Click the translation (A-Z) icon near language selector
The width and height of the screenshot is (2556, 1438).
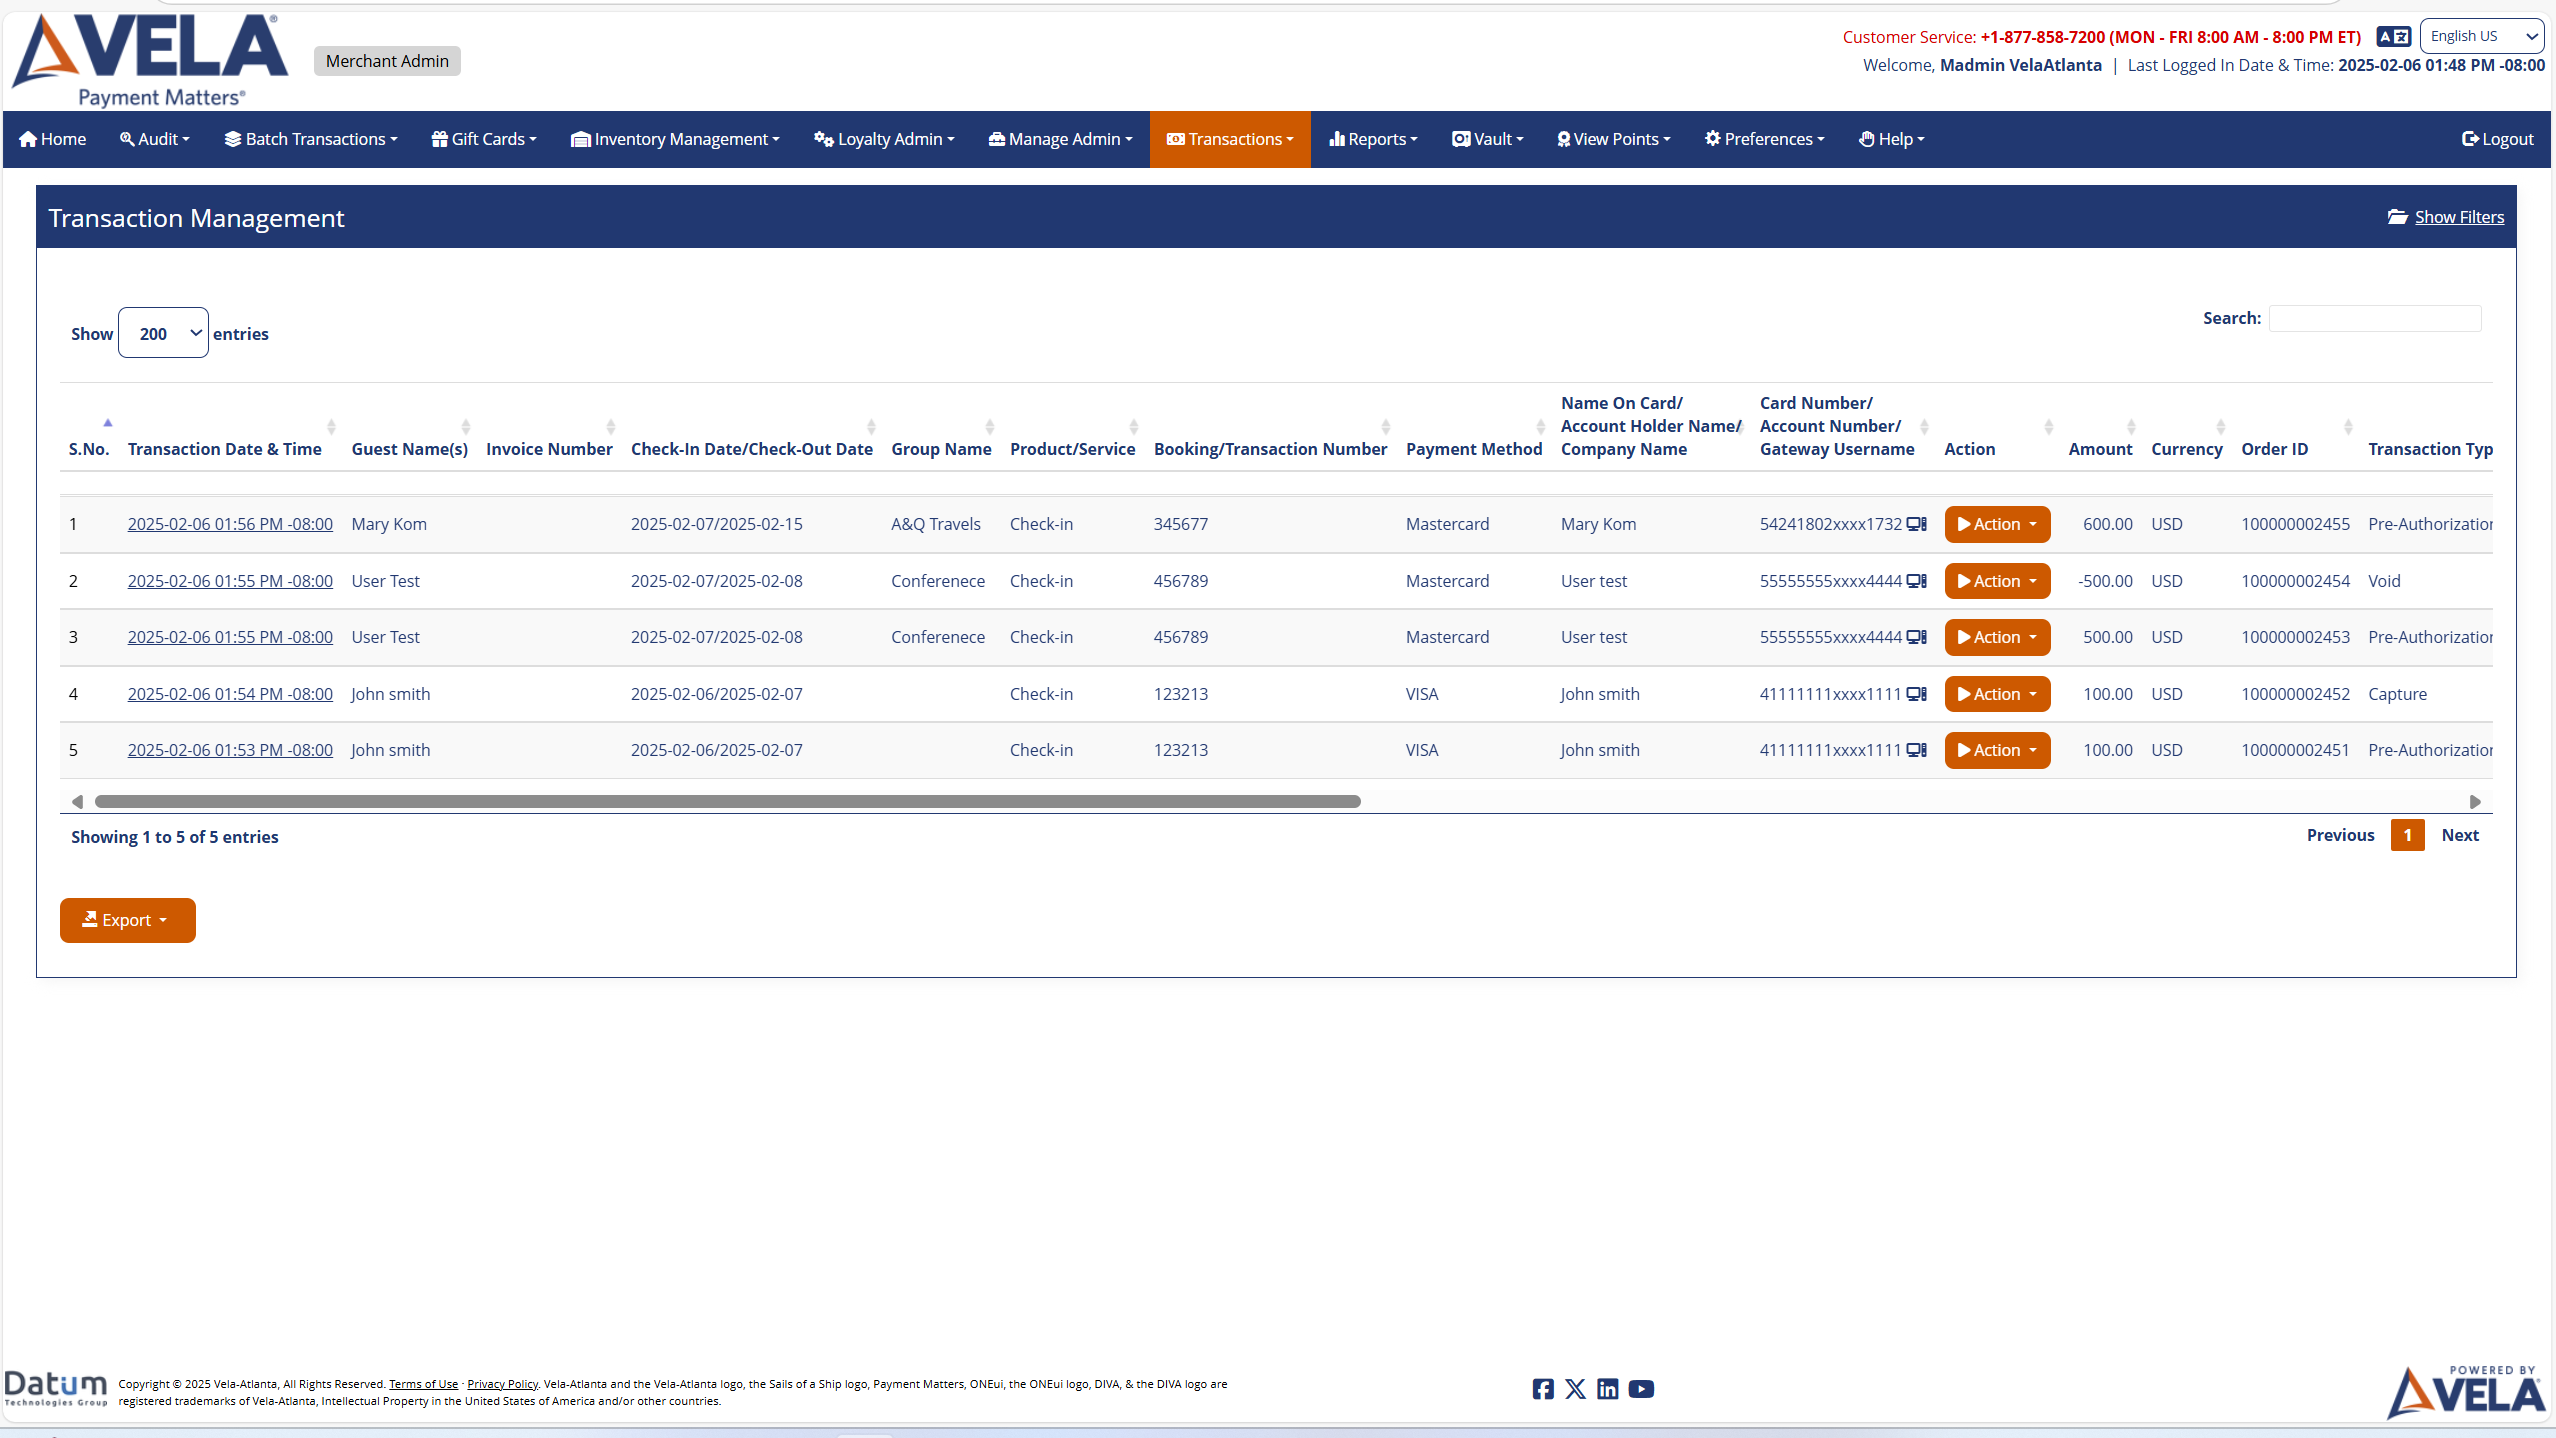(2393, 36)
